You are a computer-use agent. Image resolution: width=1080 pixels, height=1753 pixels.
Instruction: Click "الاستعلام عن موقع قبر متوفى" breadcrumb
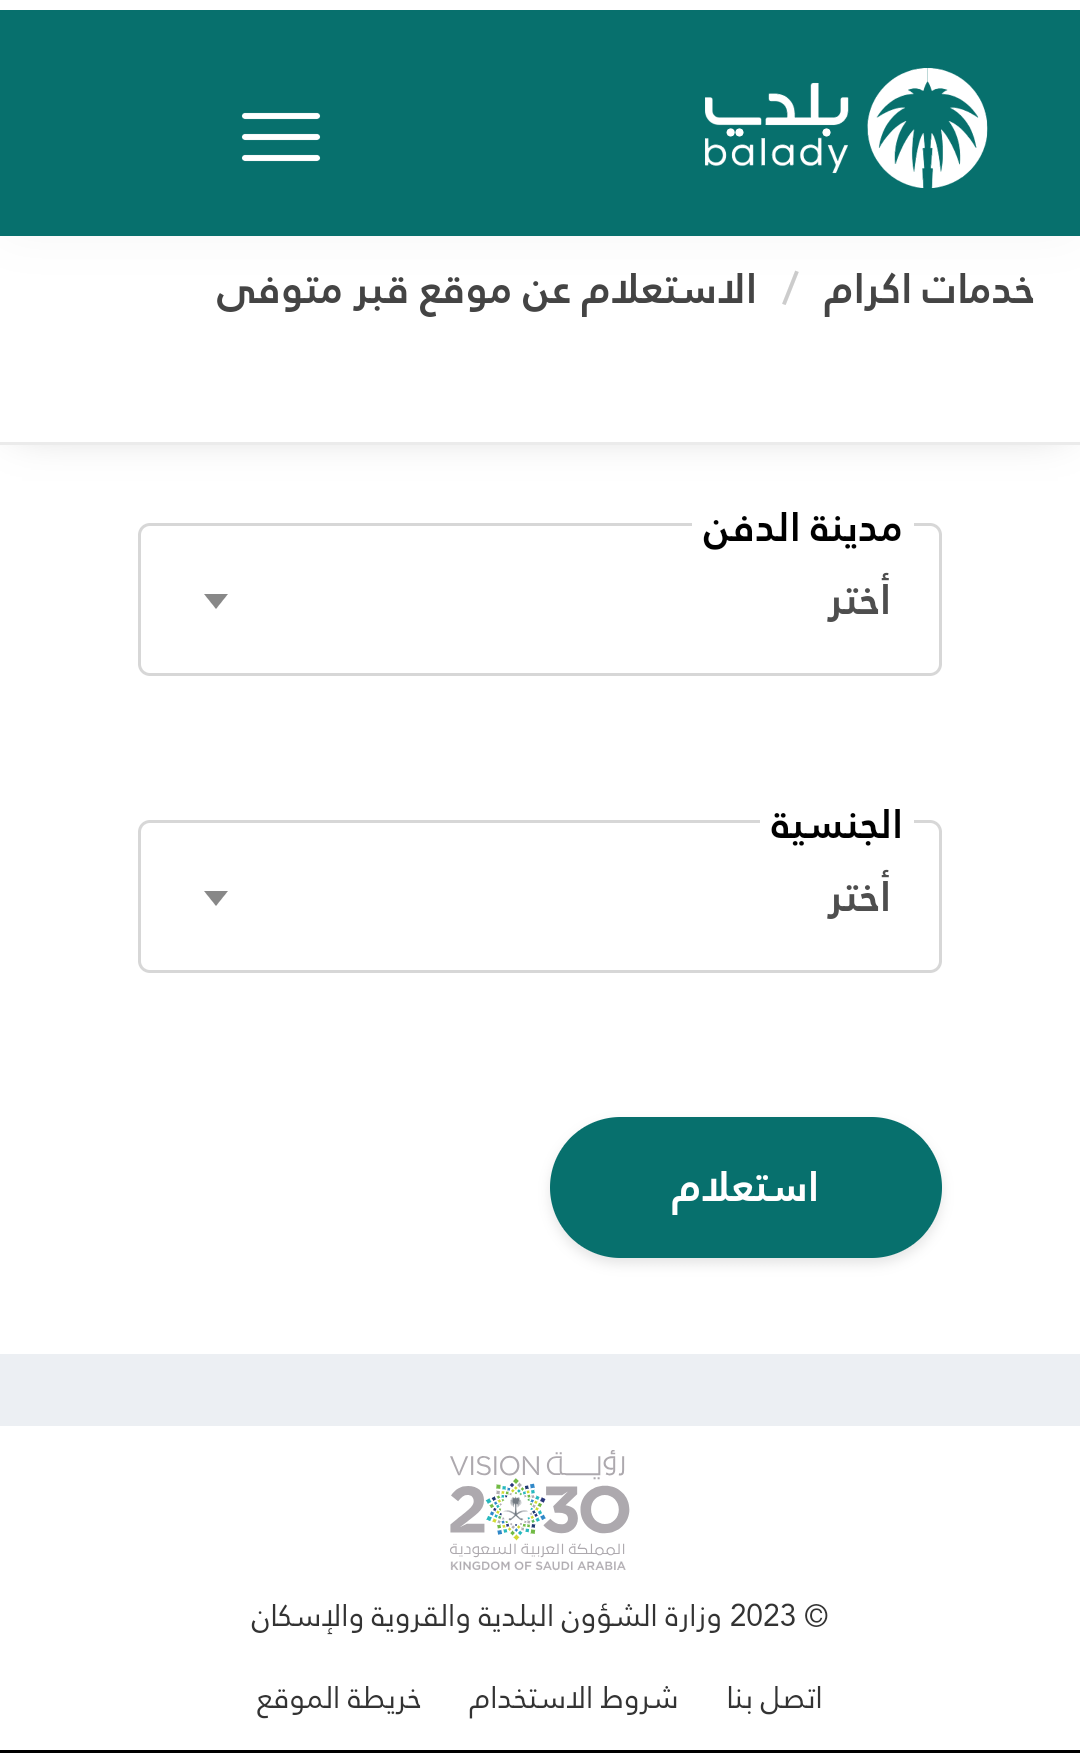(486, 291)
